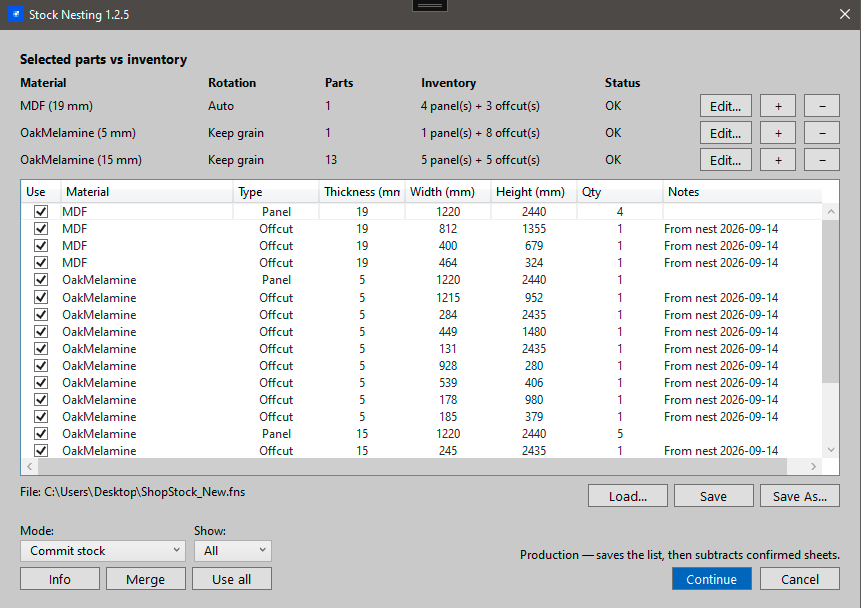Sort by the Width (mm) column header
The height and width of the screenshot is (608, 861).
coord(448,192)
